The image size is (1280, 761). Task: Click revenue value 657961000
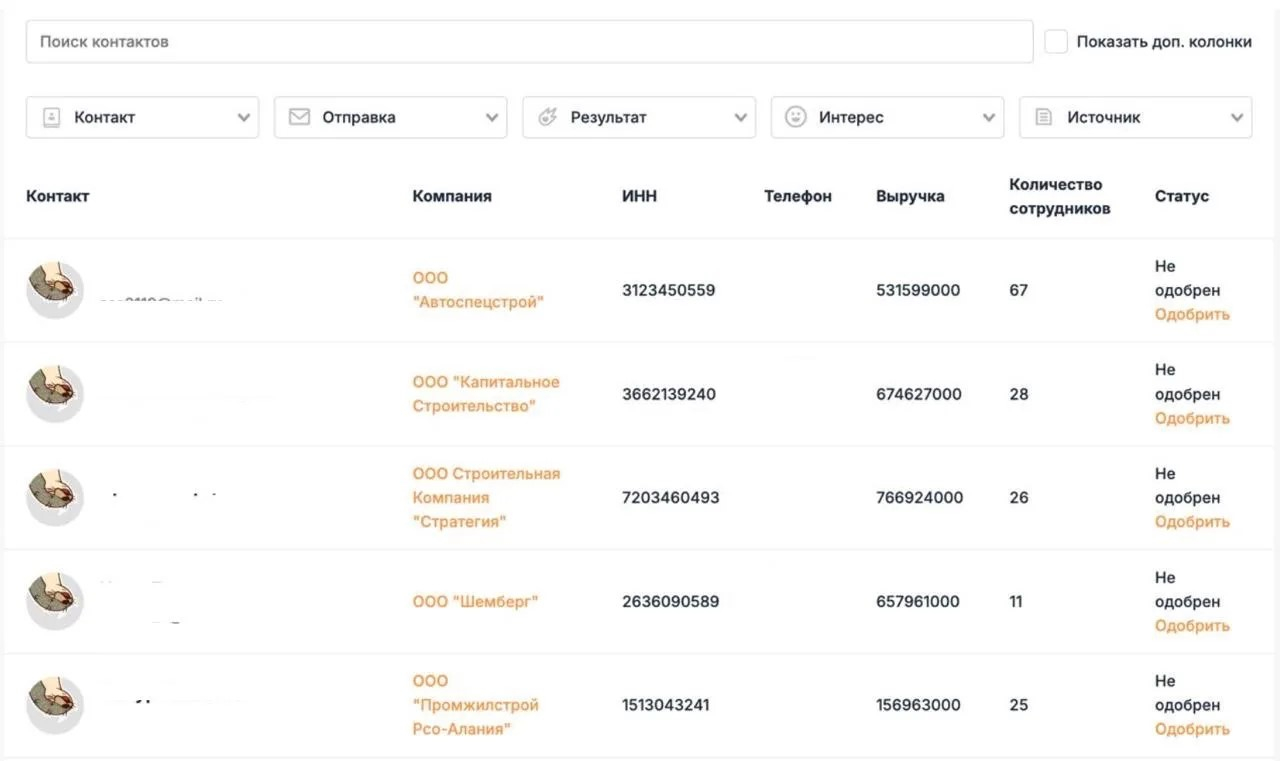tap(918, 601)
